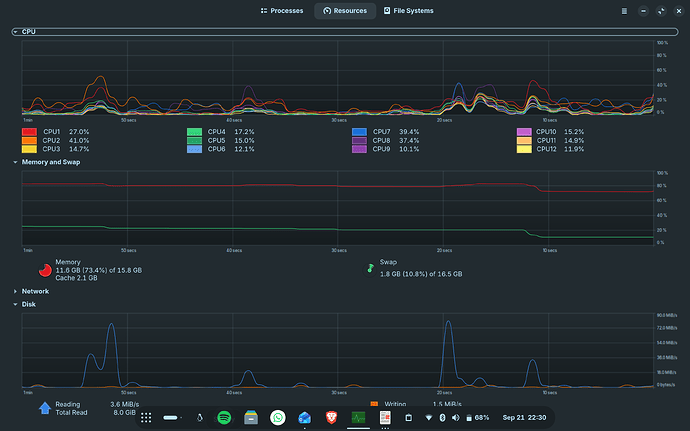This screenshot has height=431, width=690.
Task: Change the CPU1 red color swatch
Action: pos(29,132)
